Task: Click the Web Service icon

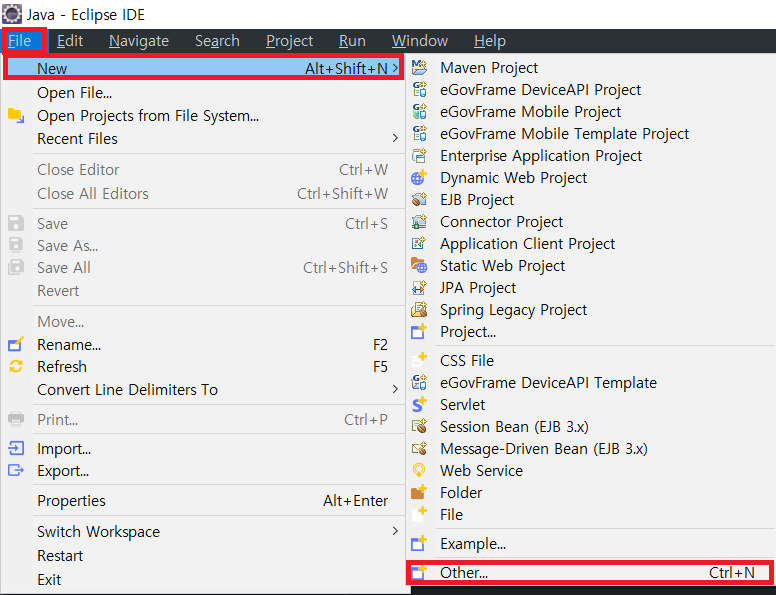Action: coord(419,470)
